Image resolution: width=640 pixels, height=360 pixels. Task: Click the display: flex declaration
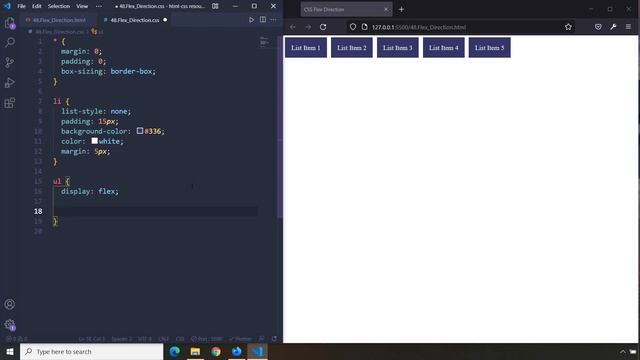pyautogui.click(x=90, y=191)
